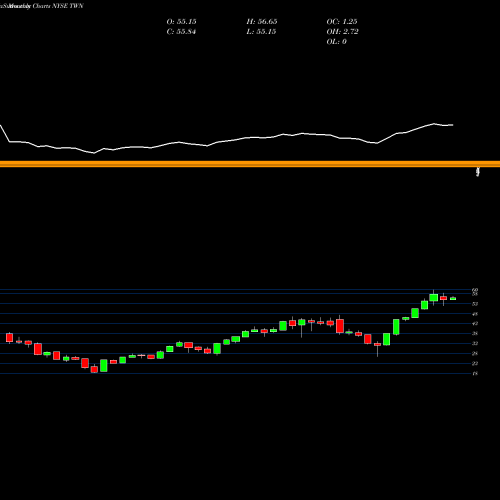The width and height of the screenshot is (500, 500).
Task: Click the price axis label 60
Action: coord(475,290)
